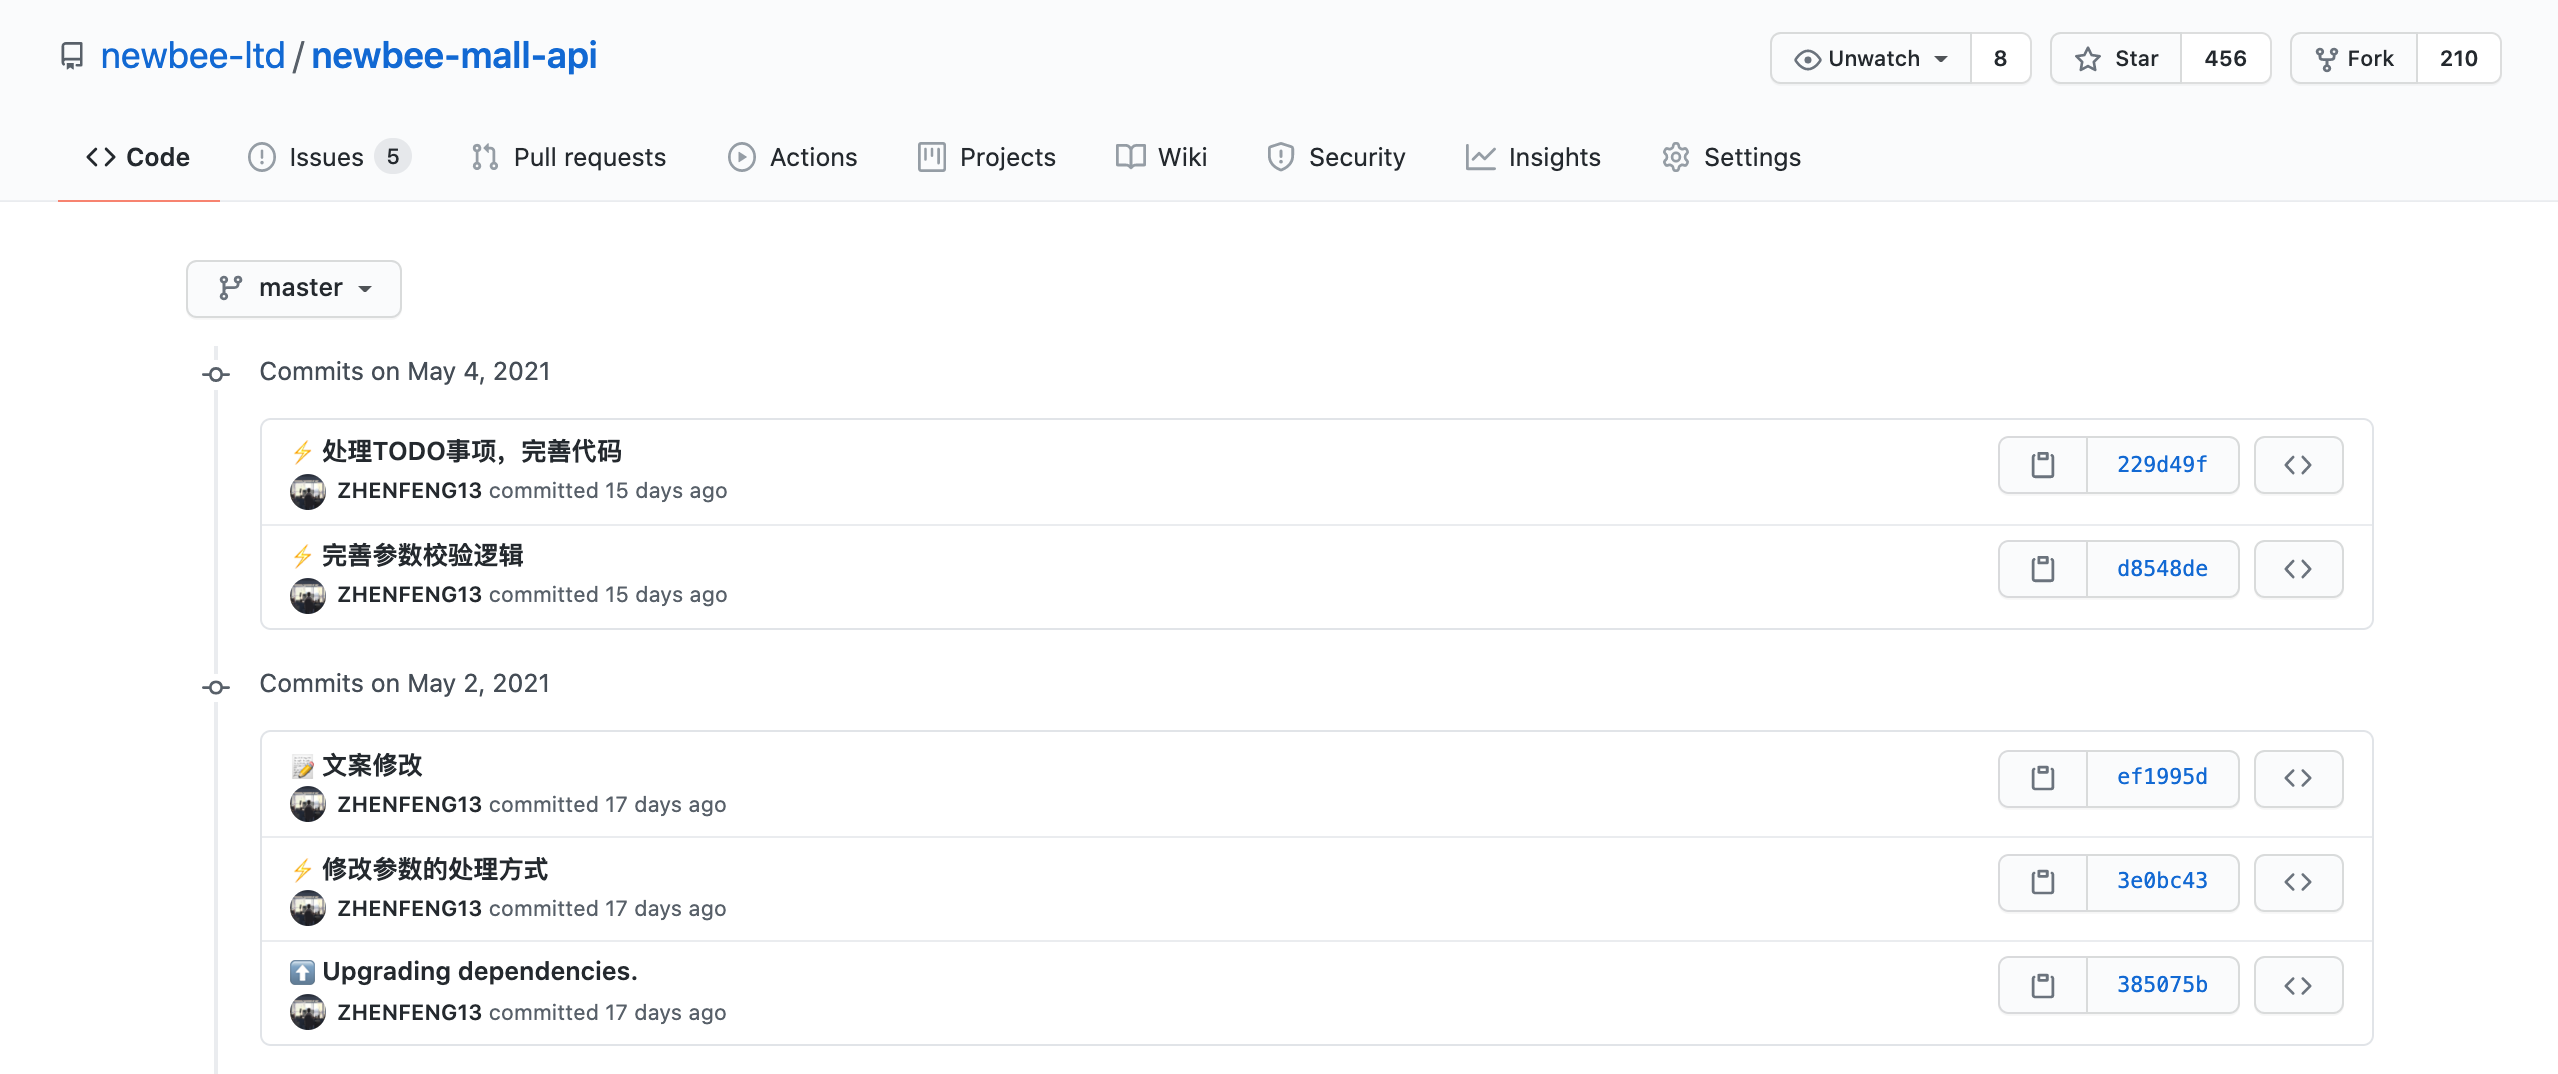The width and height of the screenshot is (2558, 1074).
Task: Click ZHENFENG13 author on 修改参数的处理方式 commit
Action: point(409,909)
